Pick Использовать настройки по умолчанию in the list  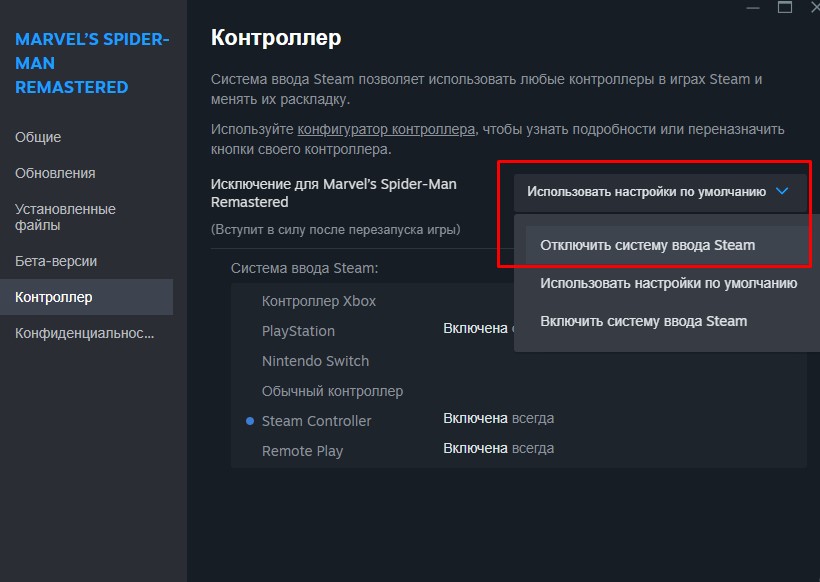click(x=668, y=283)
